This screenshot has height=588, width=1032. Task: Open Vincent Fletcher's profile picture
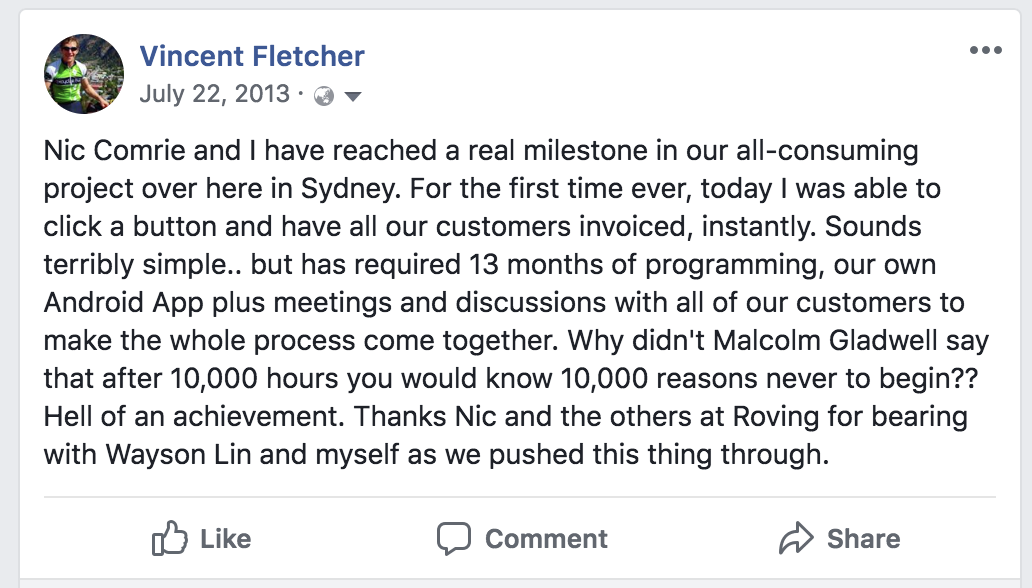point(84,74)
